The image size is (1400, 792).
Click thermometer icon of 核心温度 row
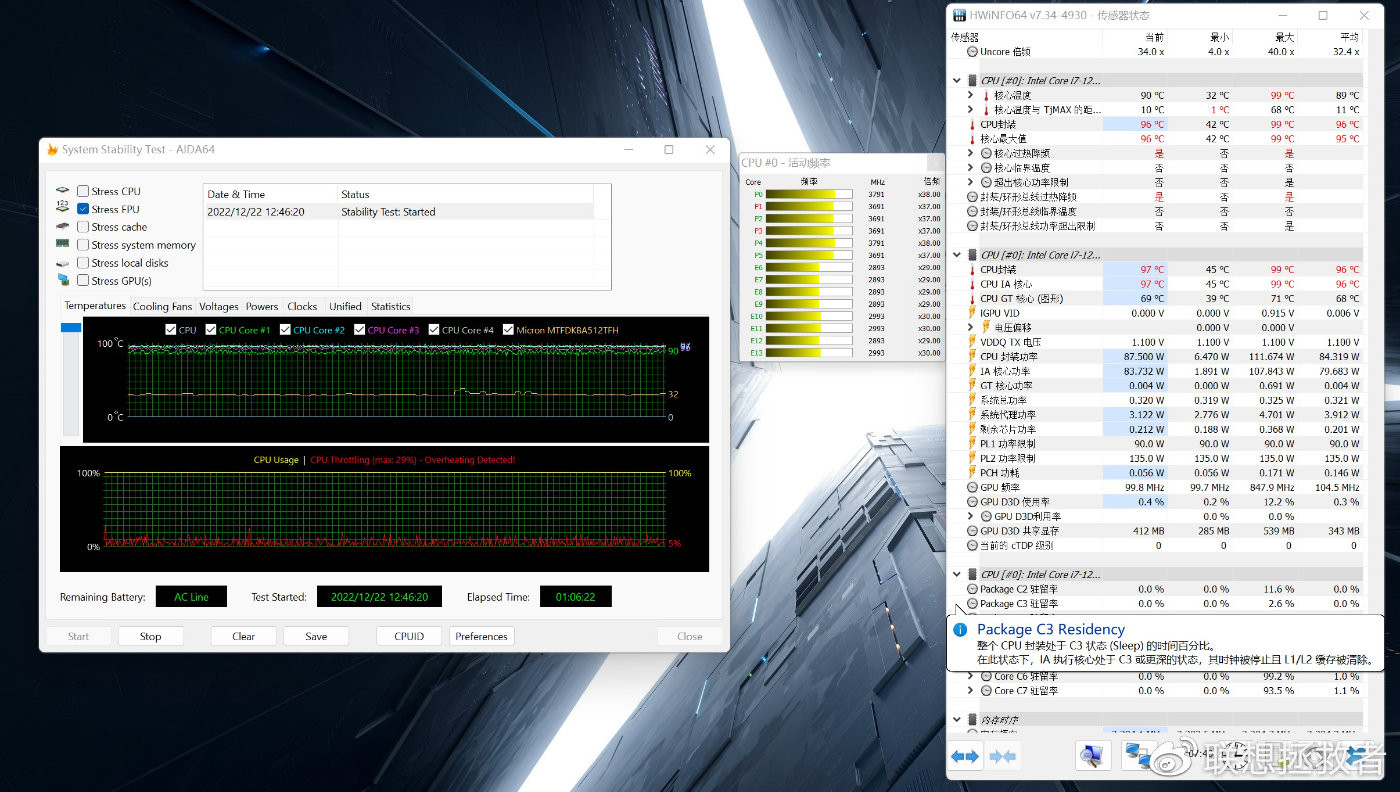(986, 96)
